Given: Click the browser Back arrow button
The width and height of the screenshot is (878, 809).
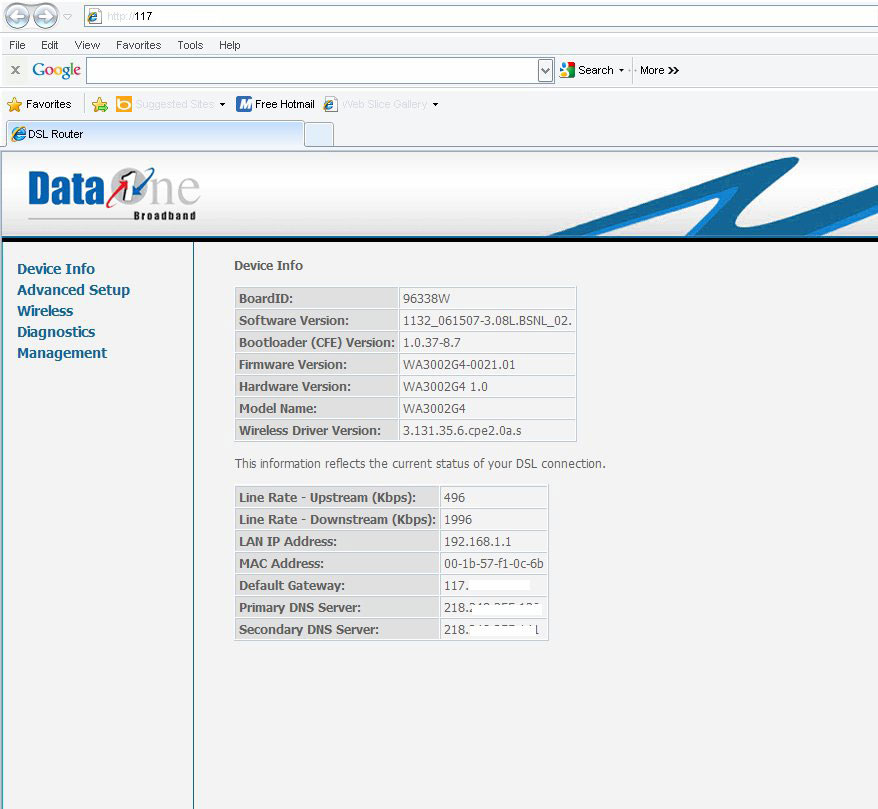Looking at the screenshot, I should [17, 16].
